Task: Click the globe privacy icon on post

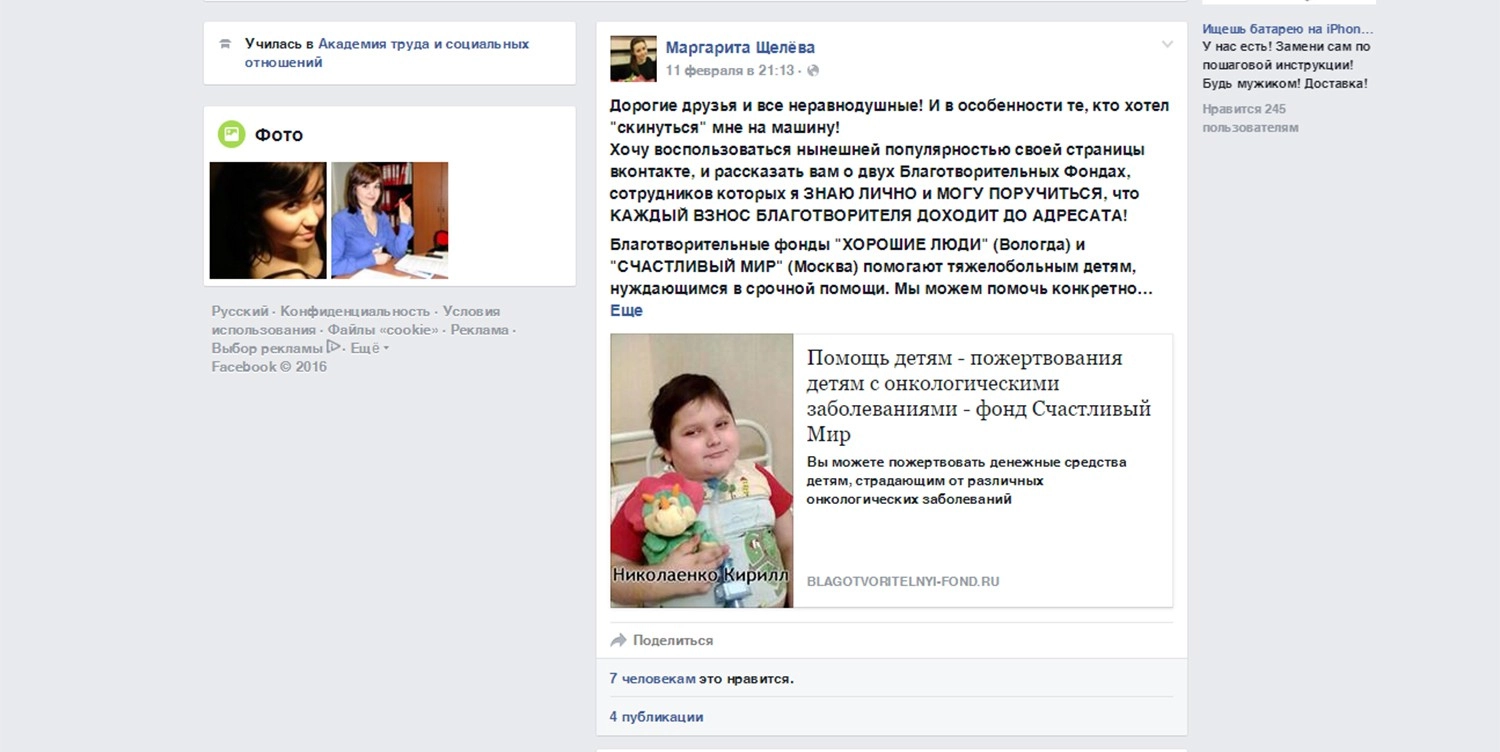Action: (x=813, y=71)
